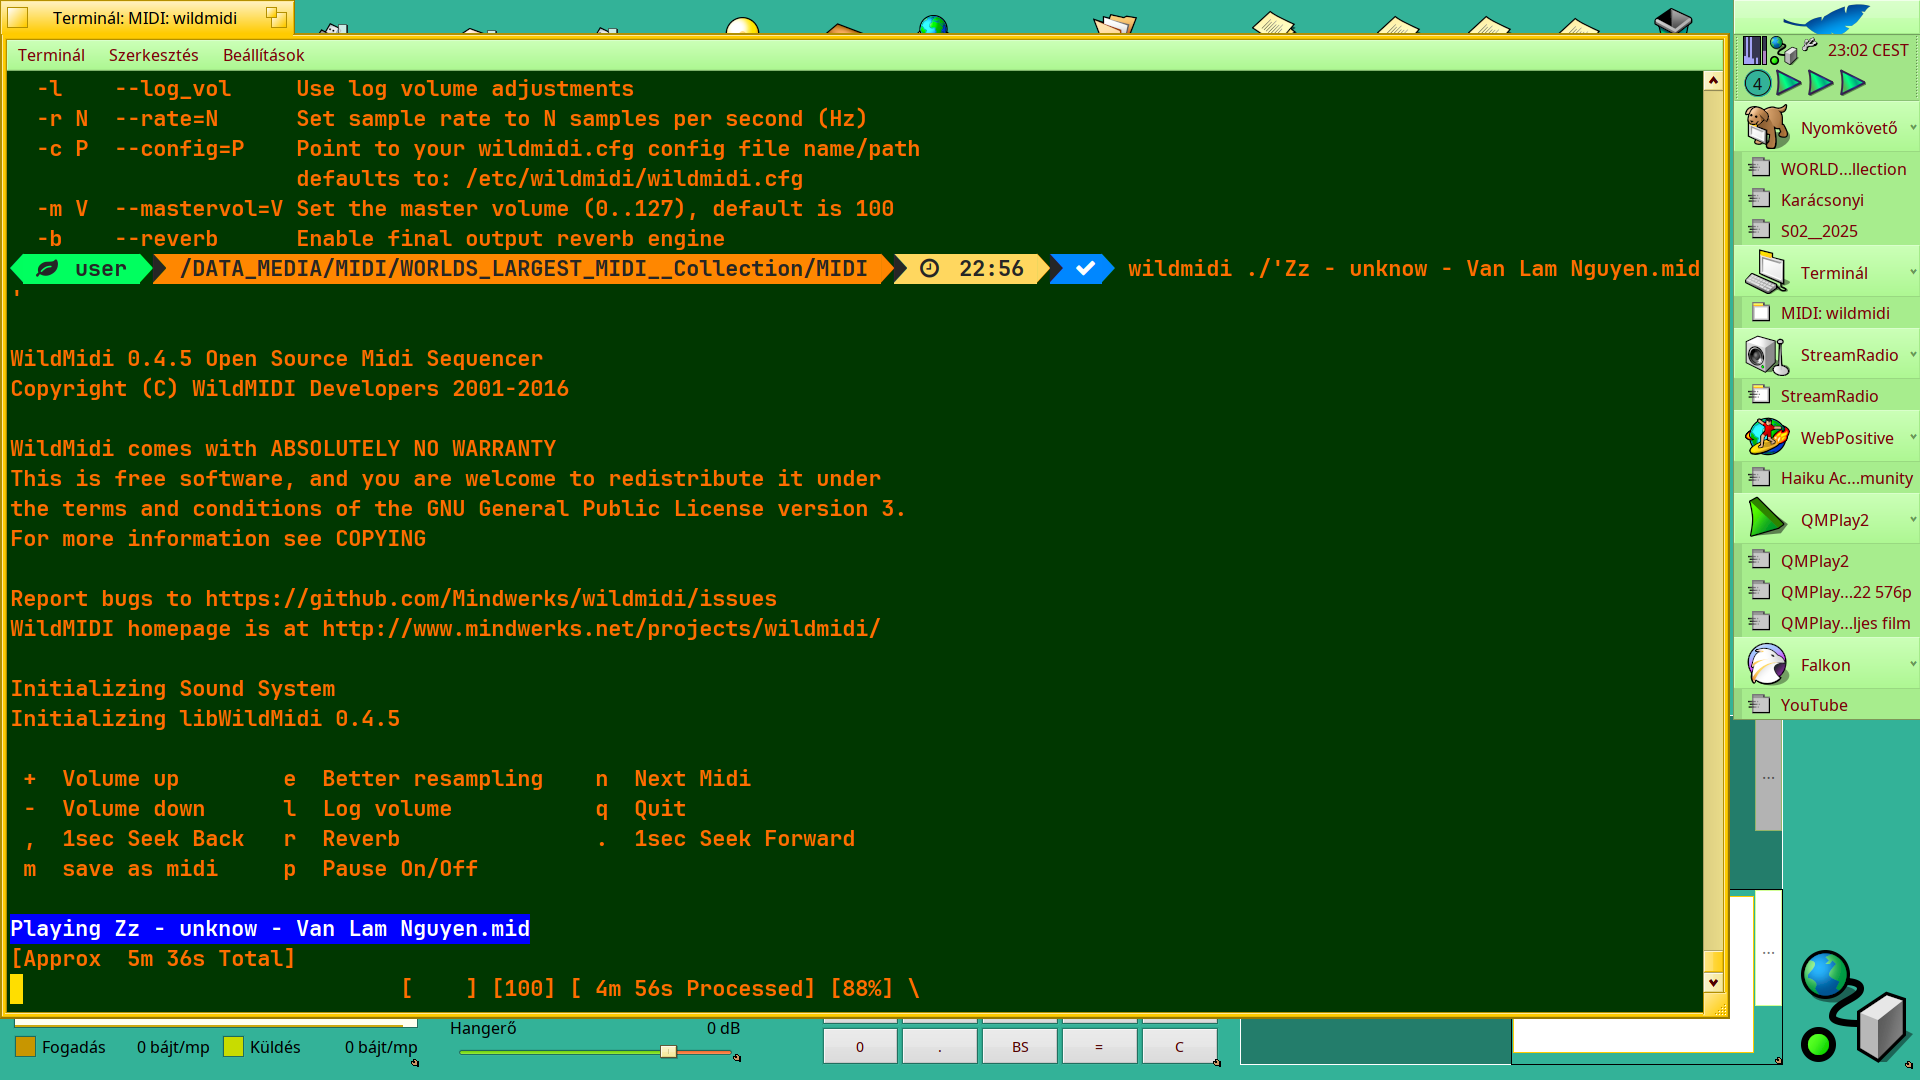Toggle the StreamRadio group expander arrow
Screen dimensions: 1920x1080
(x=1912, y=355)
